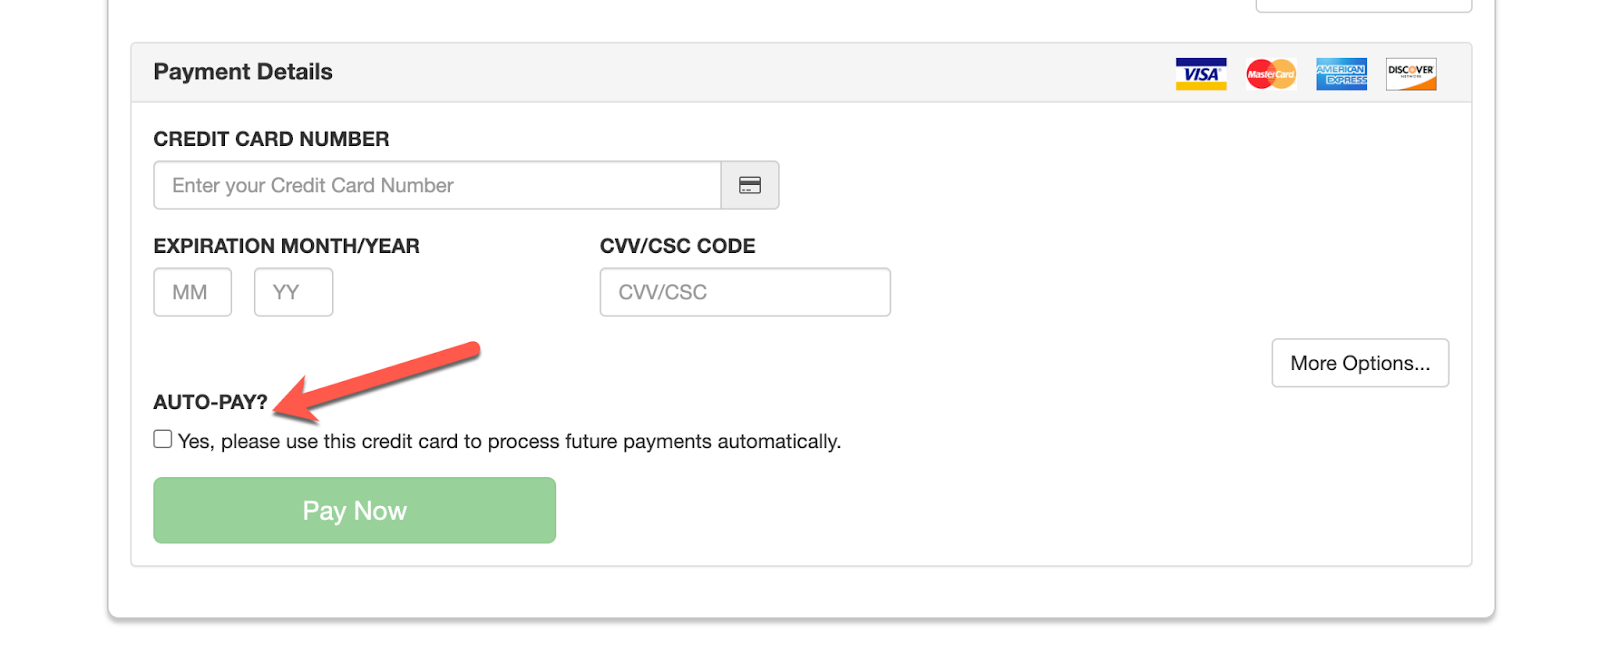Click the CREDIT CARD NUMBER label
Viewport: 1600px width, 659px height.
click(271, 139)
